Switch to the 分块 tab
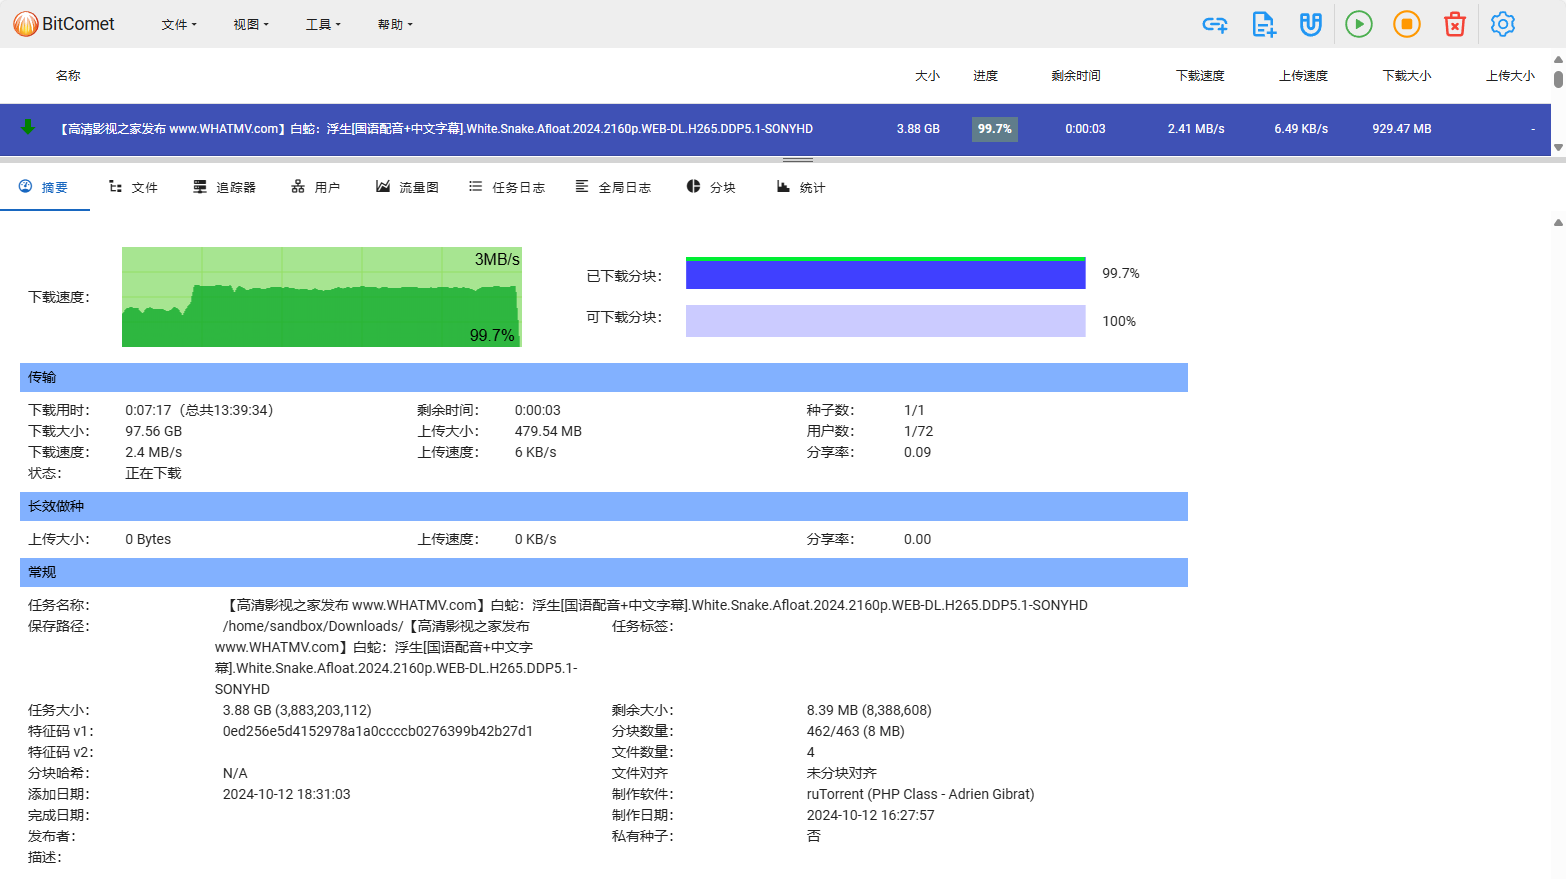This screenshot has height=879, width=1566. (711, 187)
